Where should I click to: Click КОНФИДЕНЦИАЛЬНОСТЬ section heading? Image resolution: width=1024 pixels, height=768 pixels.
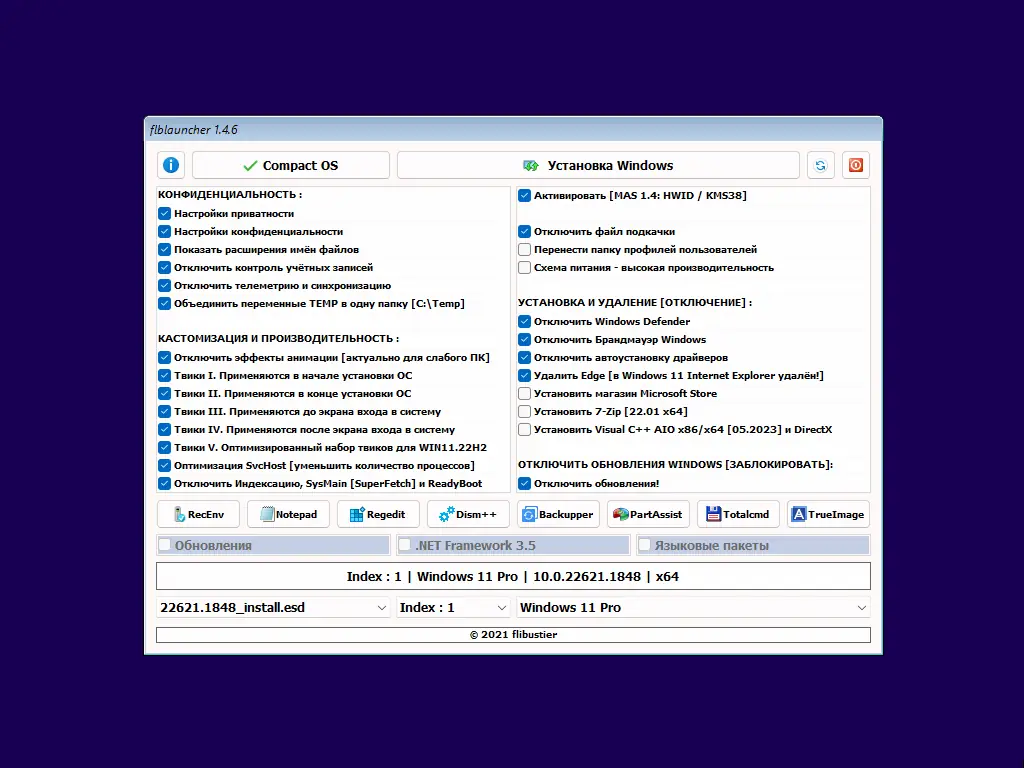coord(230,195)
